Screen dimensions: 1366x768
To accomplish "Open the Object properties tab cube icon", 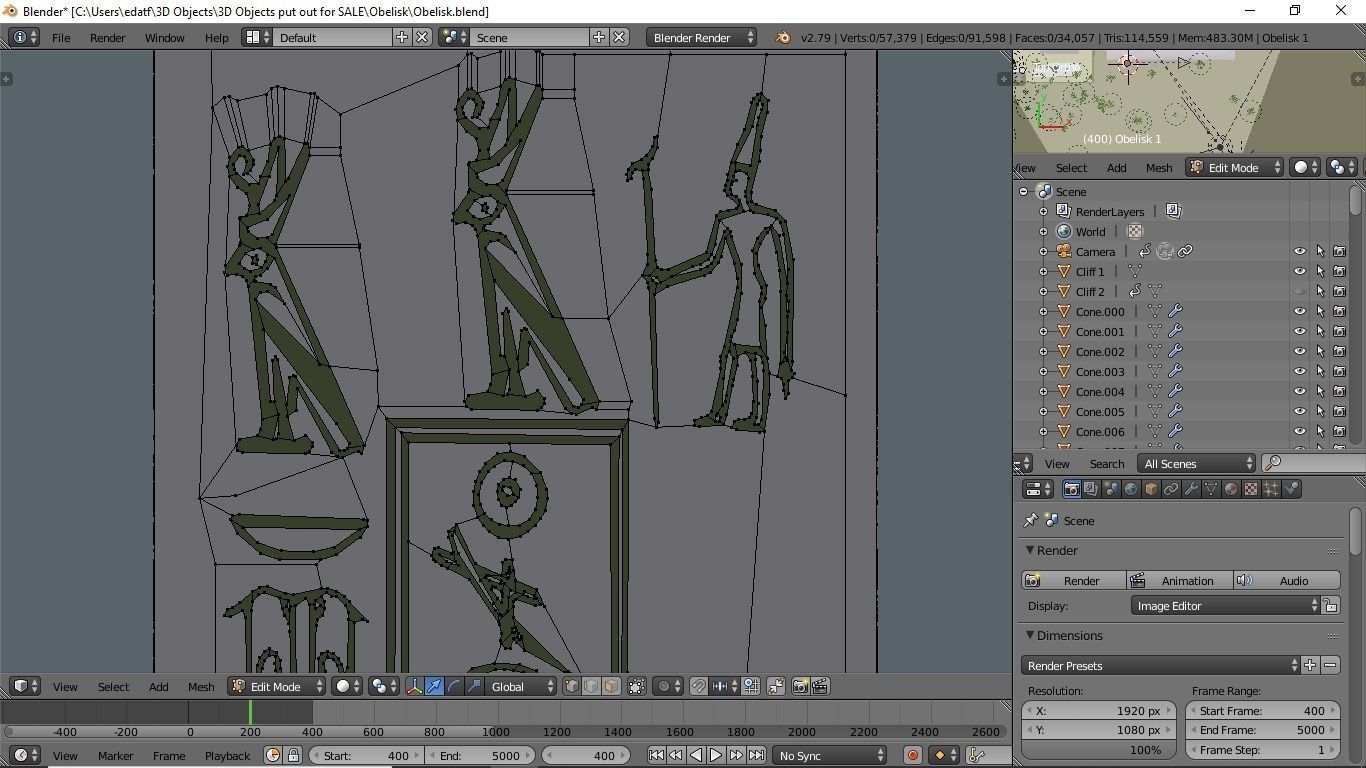I will (1151, 489).
